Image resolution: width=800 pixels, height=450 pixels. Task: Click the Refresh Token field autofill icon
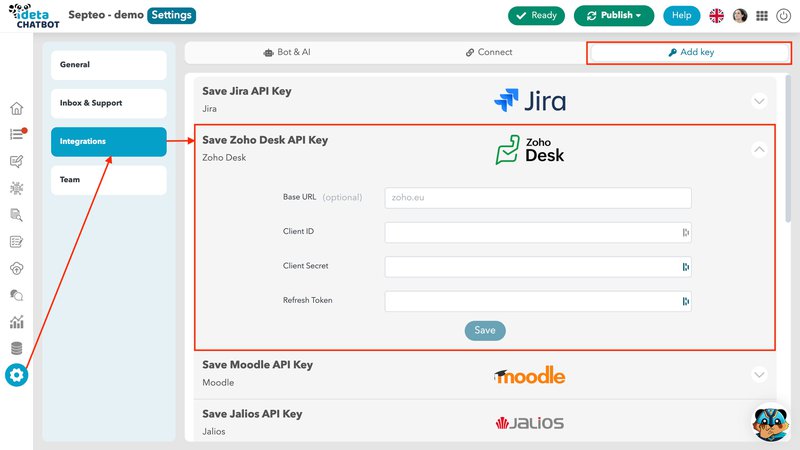(686, 302)
